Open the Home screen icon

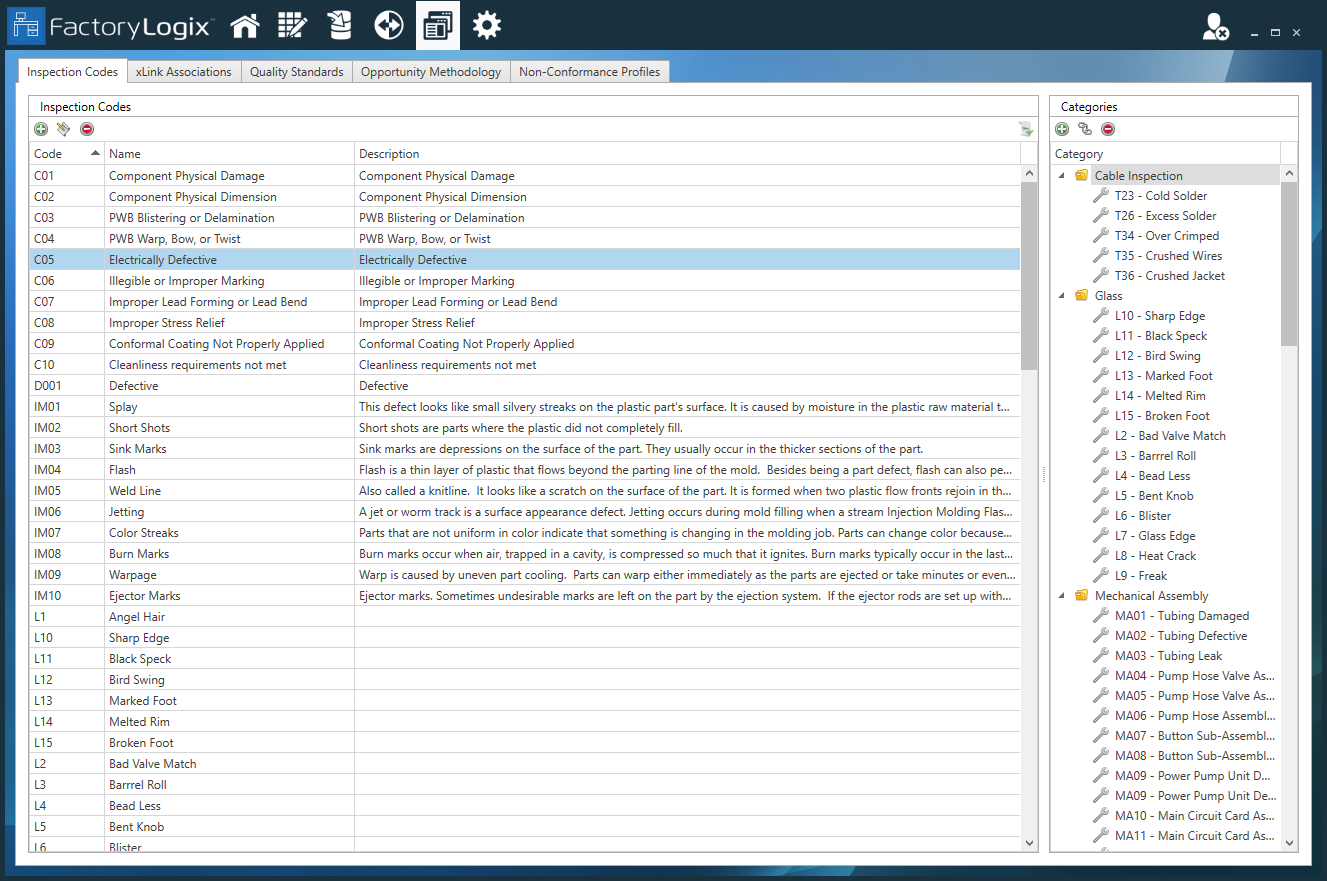[245, 25]
